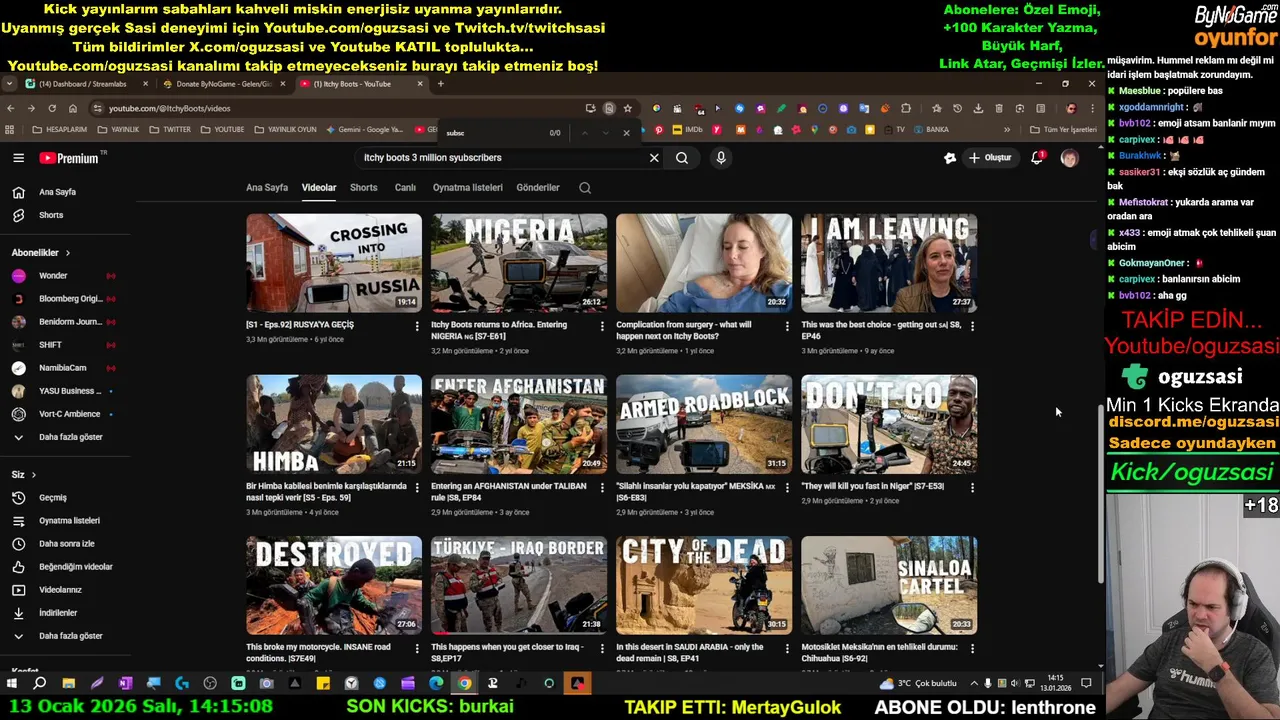This screenshot has height=720, width=1280.
Task: Go back in browser history
Action: 11,108
